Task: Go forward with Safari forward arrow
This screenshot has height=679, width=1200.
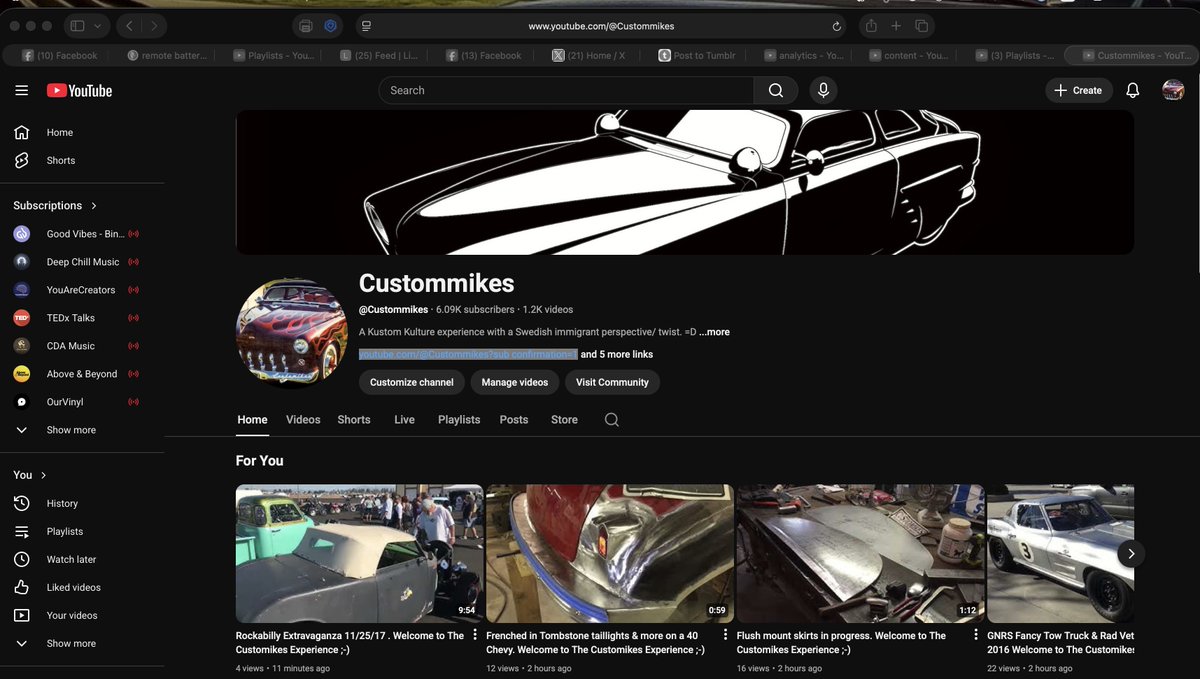Action: pos(155,26)
